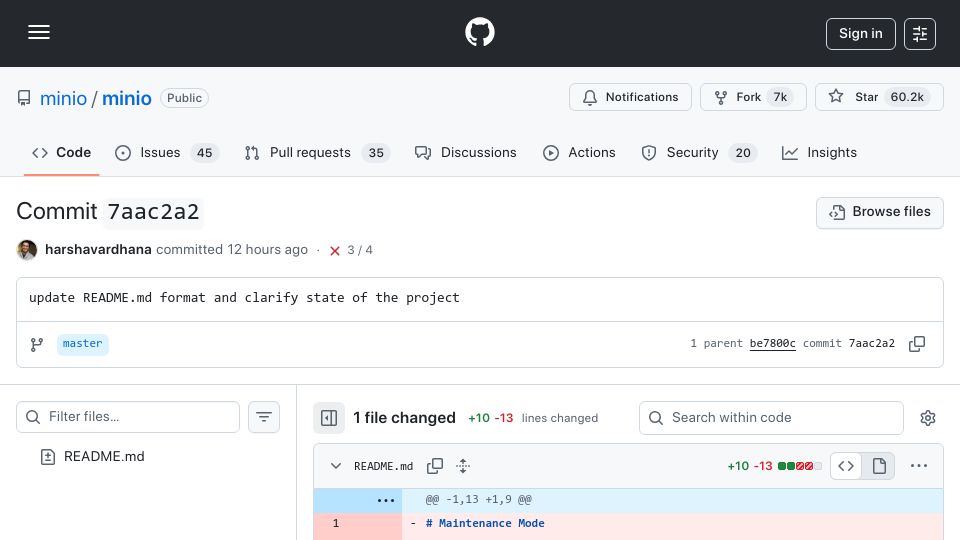The height and width of the screenshot is (540, 960).
Task: Open appearance settings sliders icon
Action: point(920,34)
